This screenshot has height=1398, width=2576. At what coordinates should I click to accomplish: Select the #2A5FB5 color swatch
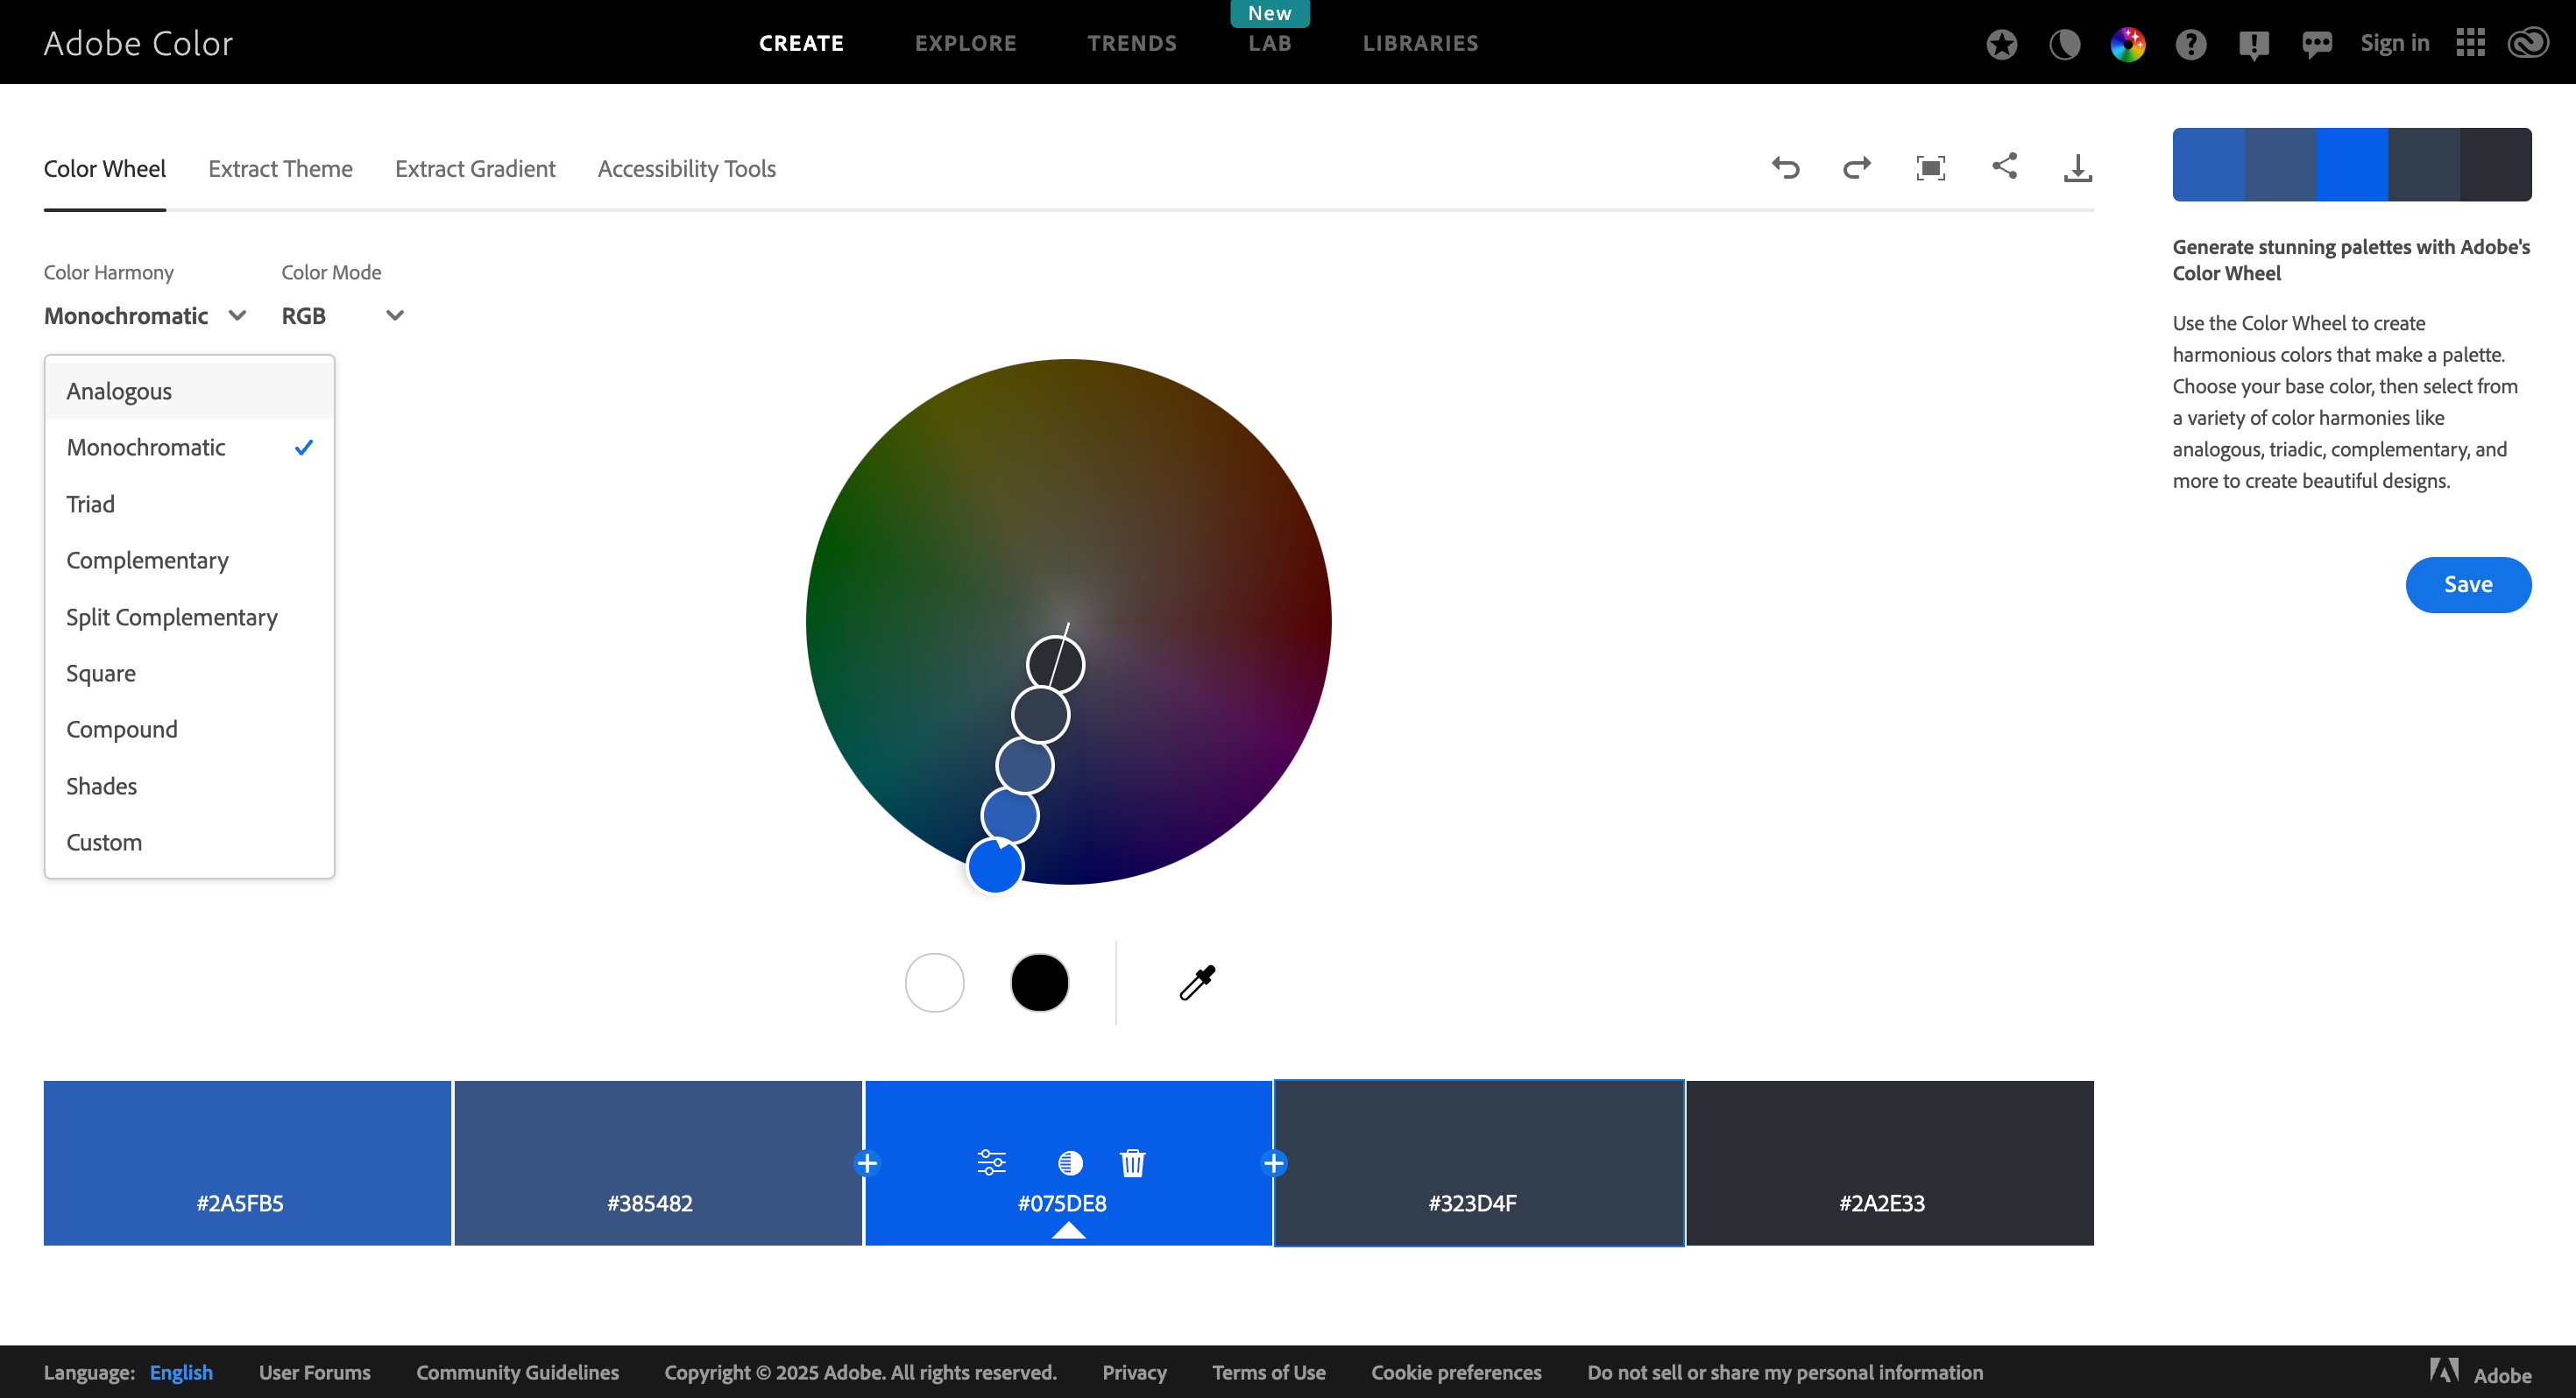[x=247, y=1163]
